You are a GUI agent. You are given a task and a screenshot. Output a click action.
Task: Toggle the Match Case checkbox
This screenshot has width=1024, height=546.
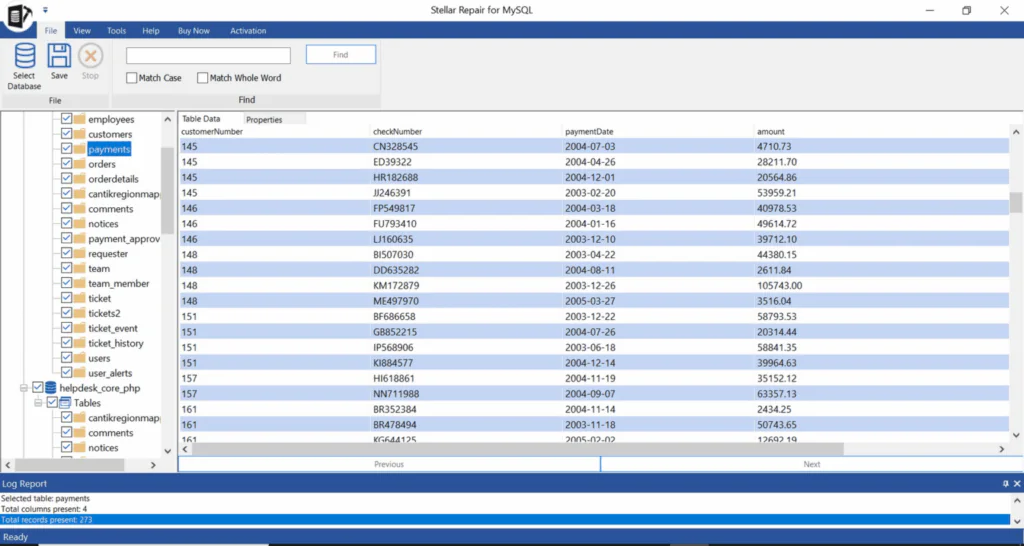(x=132, y=78)
